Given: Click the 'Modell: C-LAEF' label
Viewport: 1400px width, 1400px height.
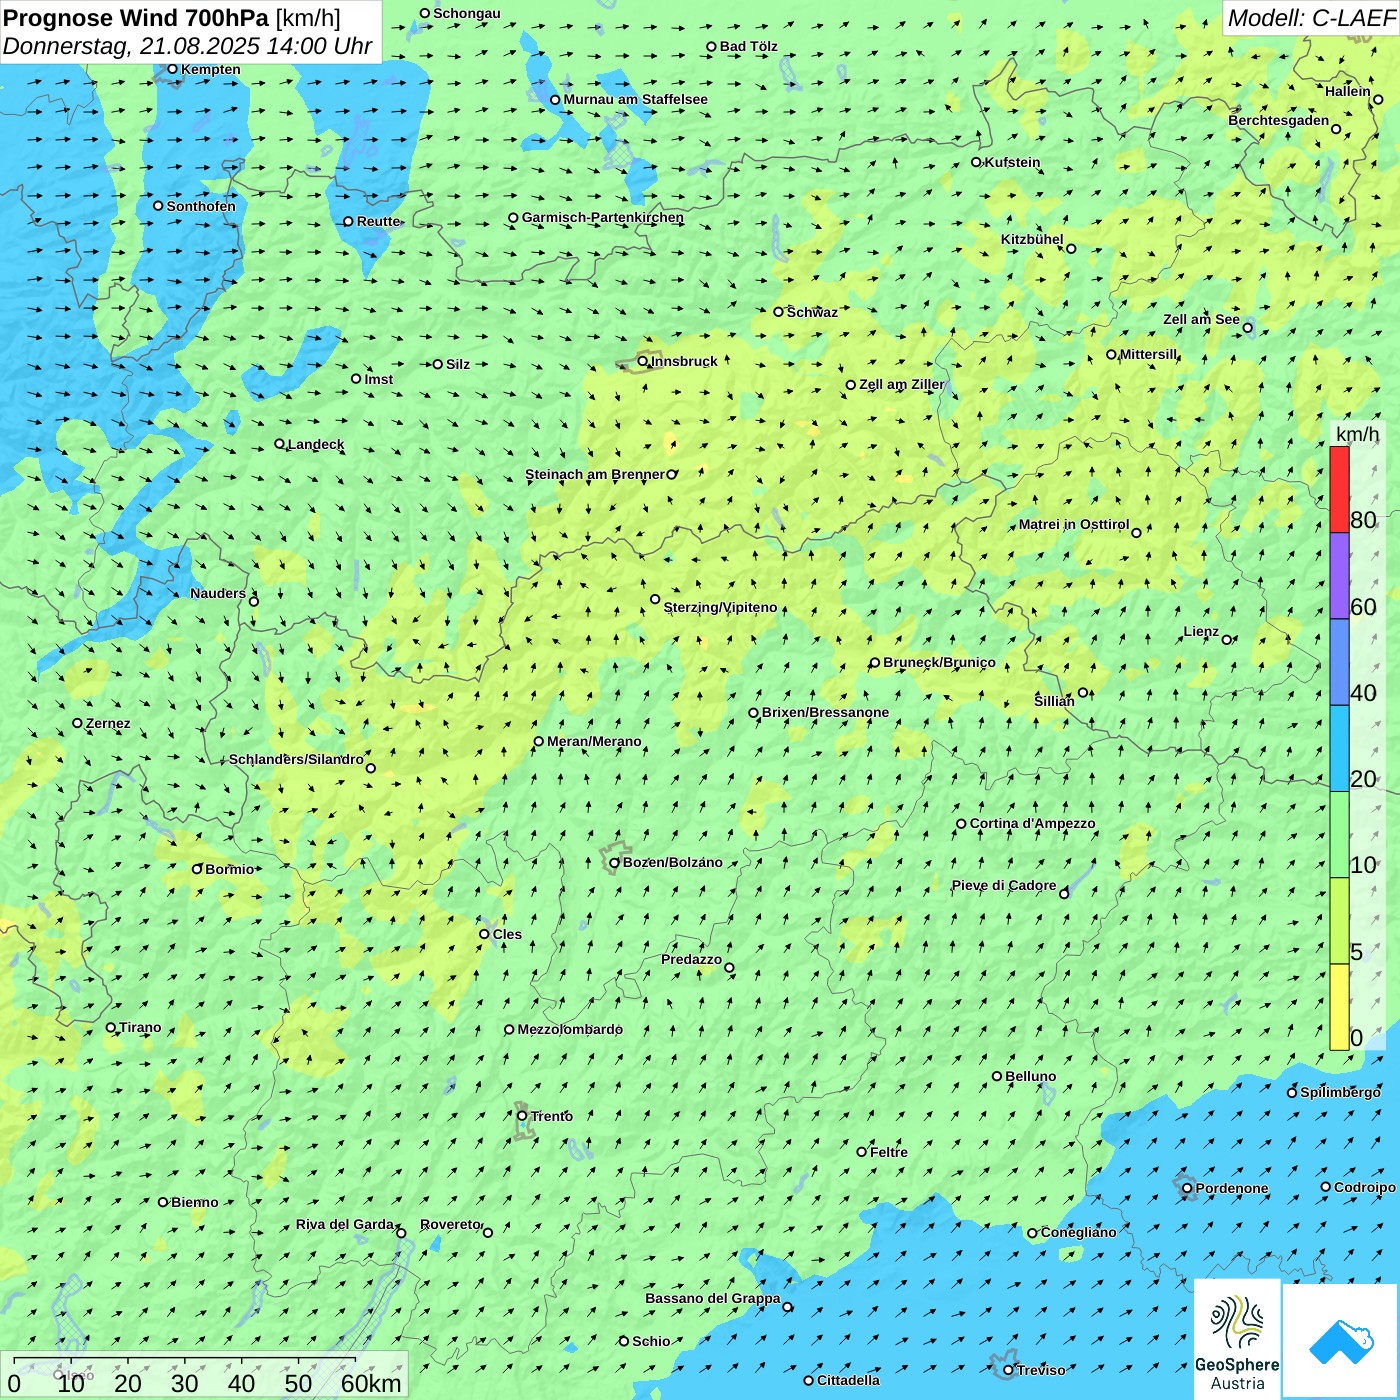Looking at the screenshot, I should [1311, 18].
